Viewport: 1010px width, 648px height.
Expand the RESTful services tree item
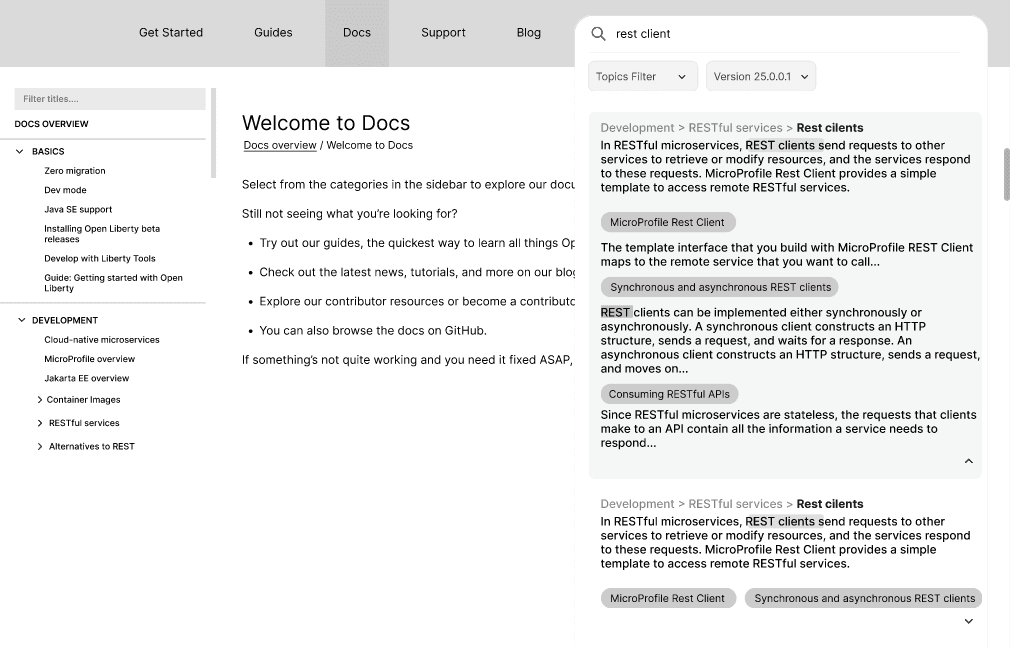(40, 423)
